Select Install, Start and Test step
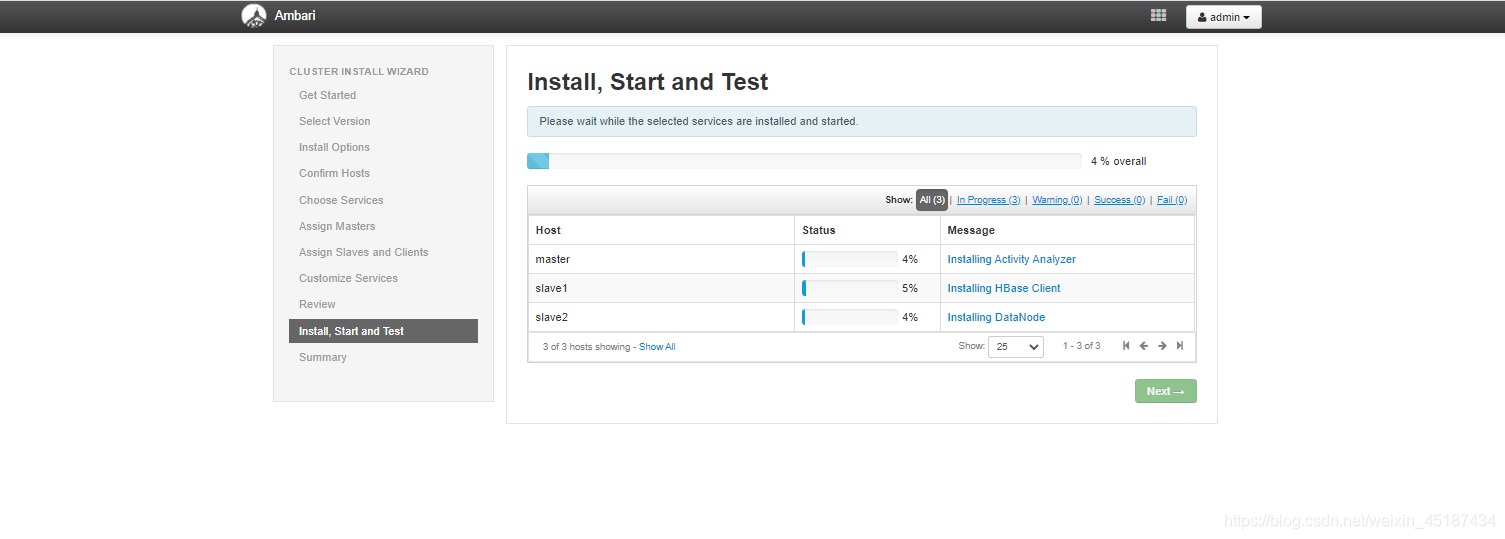 (x=383, y=331)
